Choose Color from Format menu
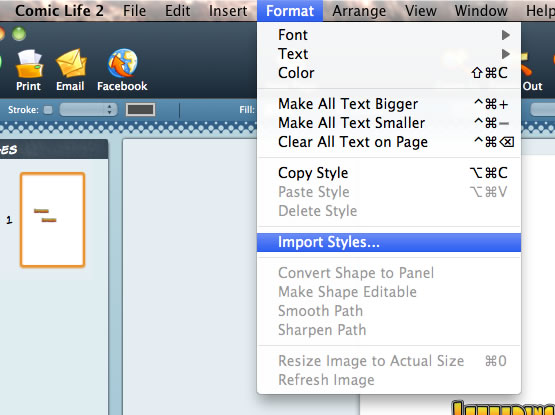The image size is (555, 415). (389, 73)
